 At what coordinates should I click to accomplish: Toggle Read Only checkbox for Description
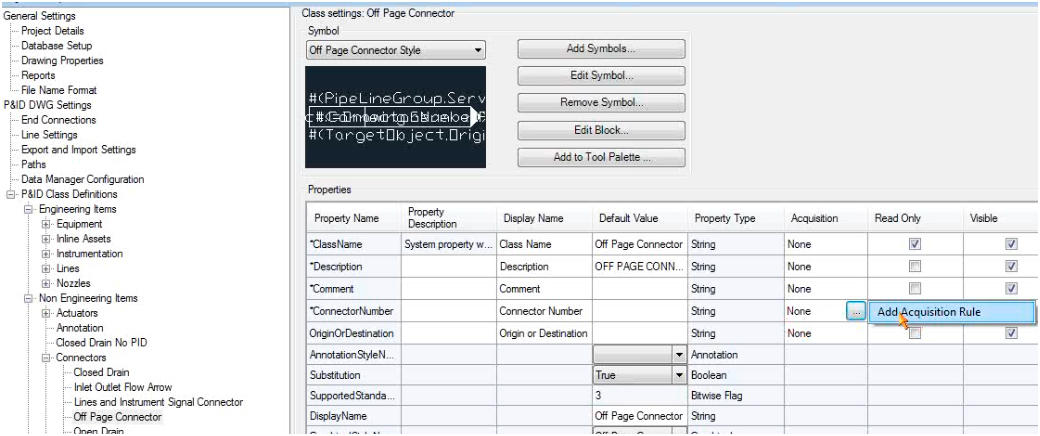(915, 267)
